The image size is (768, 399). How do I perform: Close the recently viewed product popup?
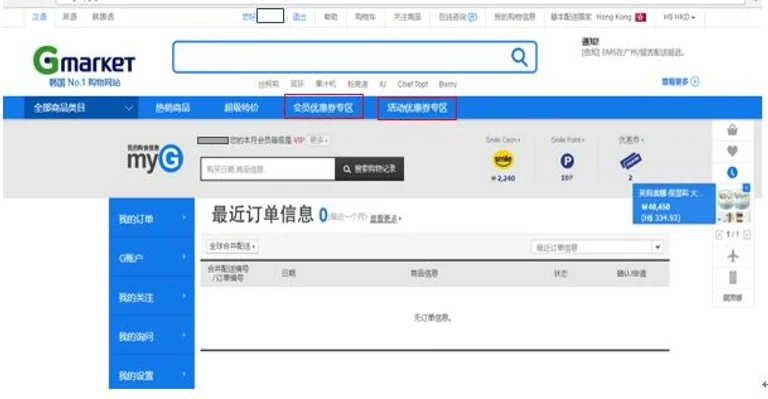click(x=746, y=188)
